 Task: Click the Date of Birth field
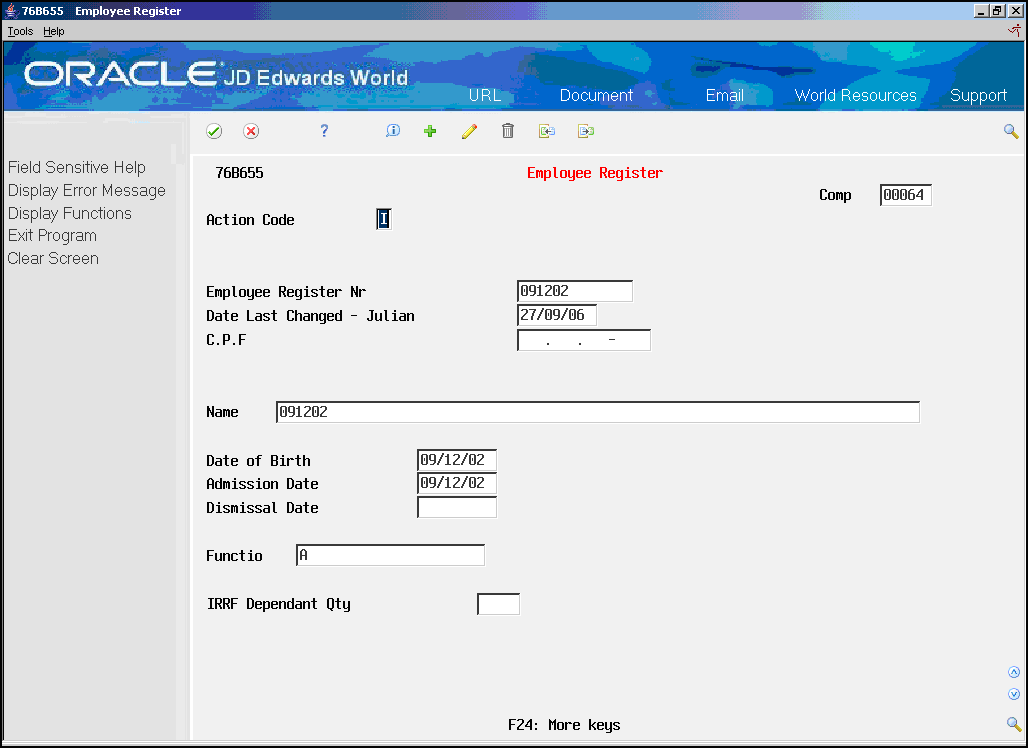click(457, 460)
